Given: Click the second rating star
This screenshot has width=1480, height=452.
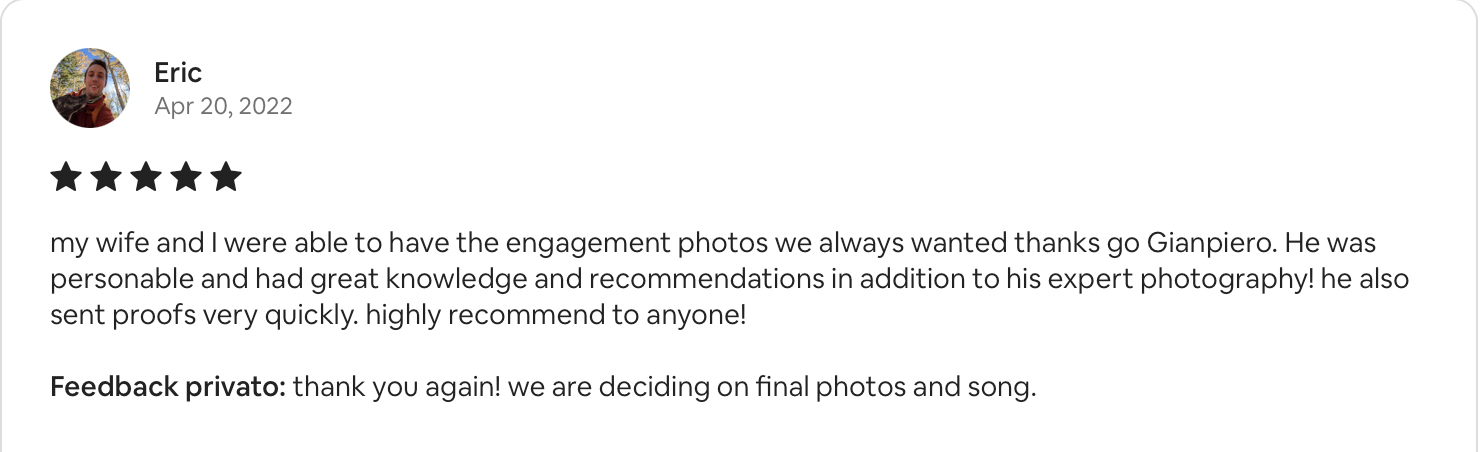Looking at the screenshot, I should pyautogui.click(x=105, y=177).
